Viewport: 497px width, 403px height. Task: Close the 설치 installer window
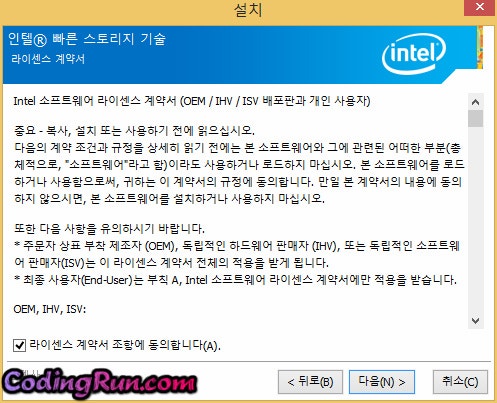click(x=479, y=7)
